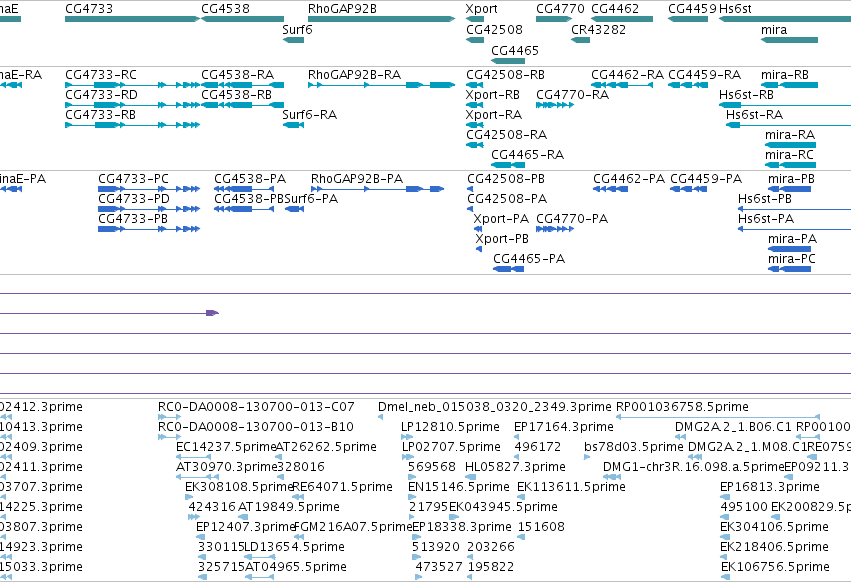This screenshot has height=582, width=851.
Task: Open protein CG4770-PA
Action: click(571, 219)
